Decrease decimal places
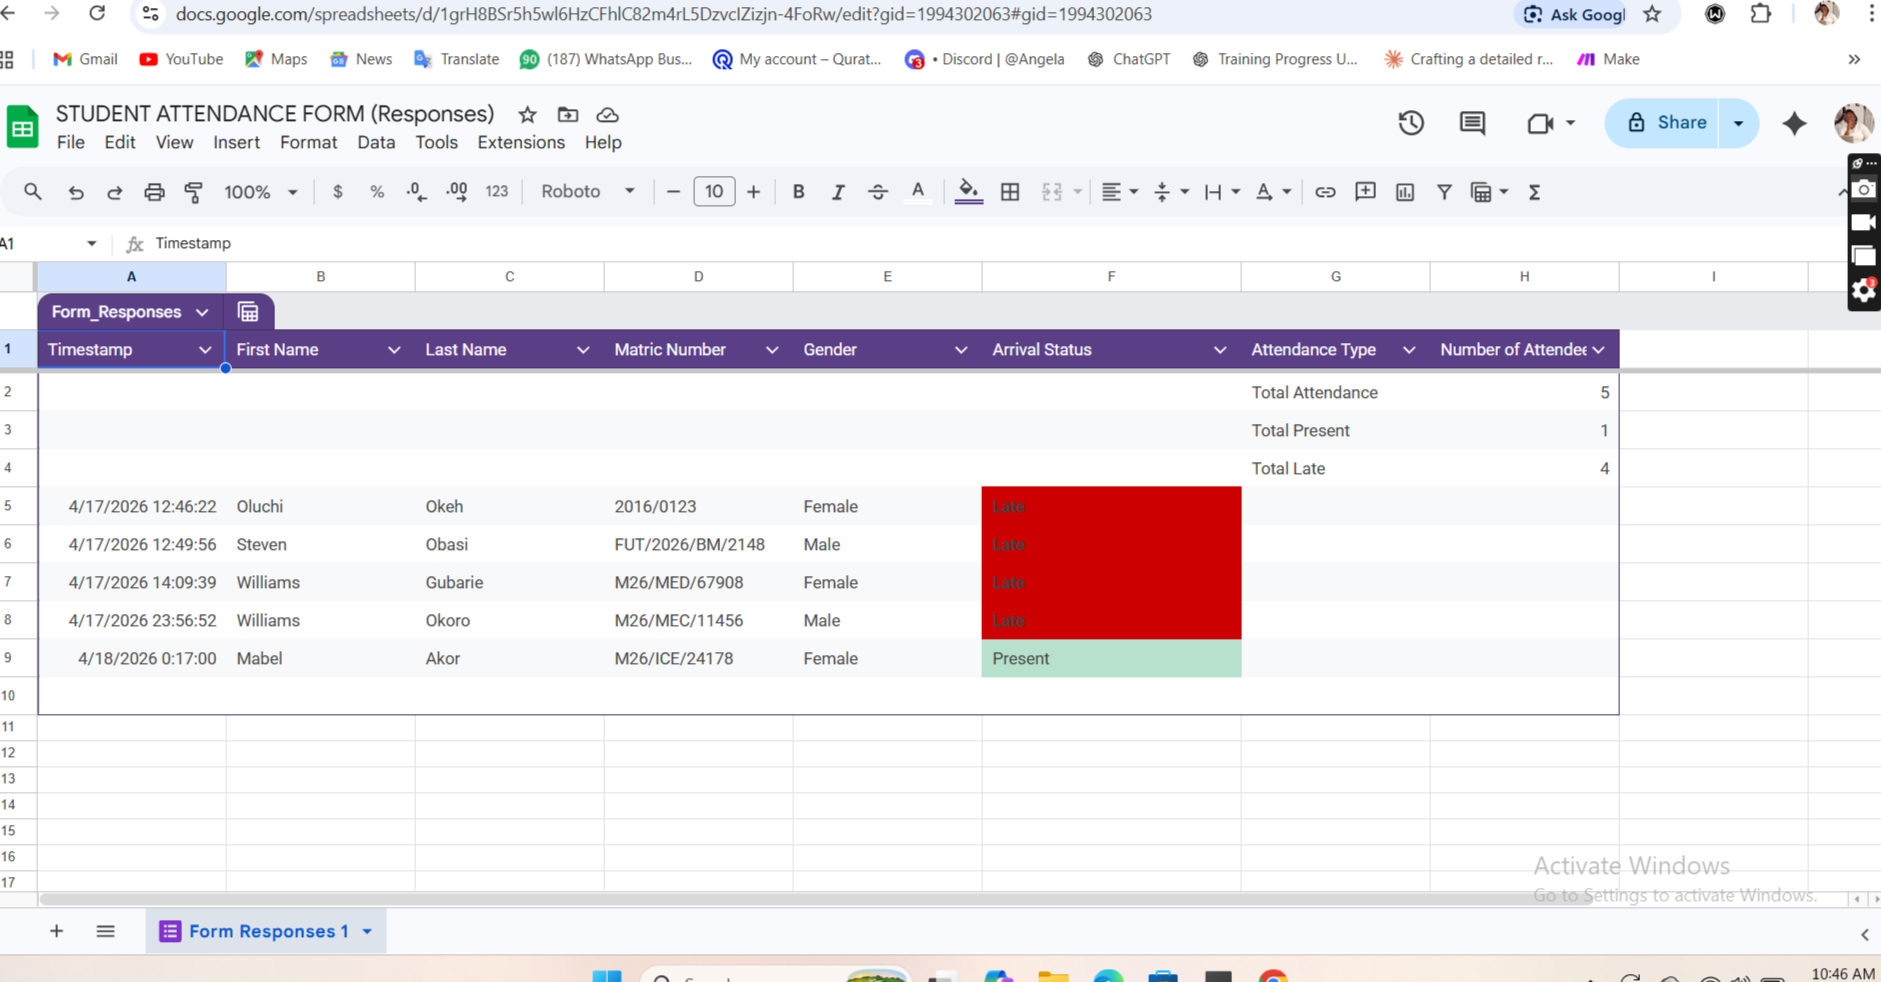This screenshot has width=1881, height=982. pyautogui.click(x=417, y=192)
